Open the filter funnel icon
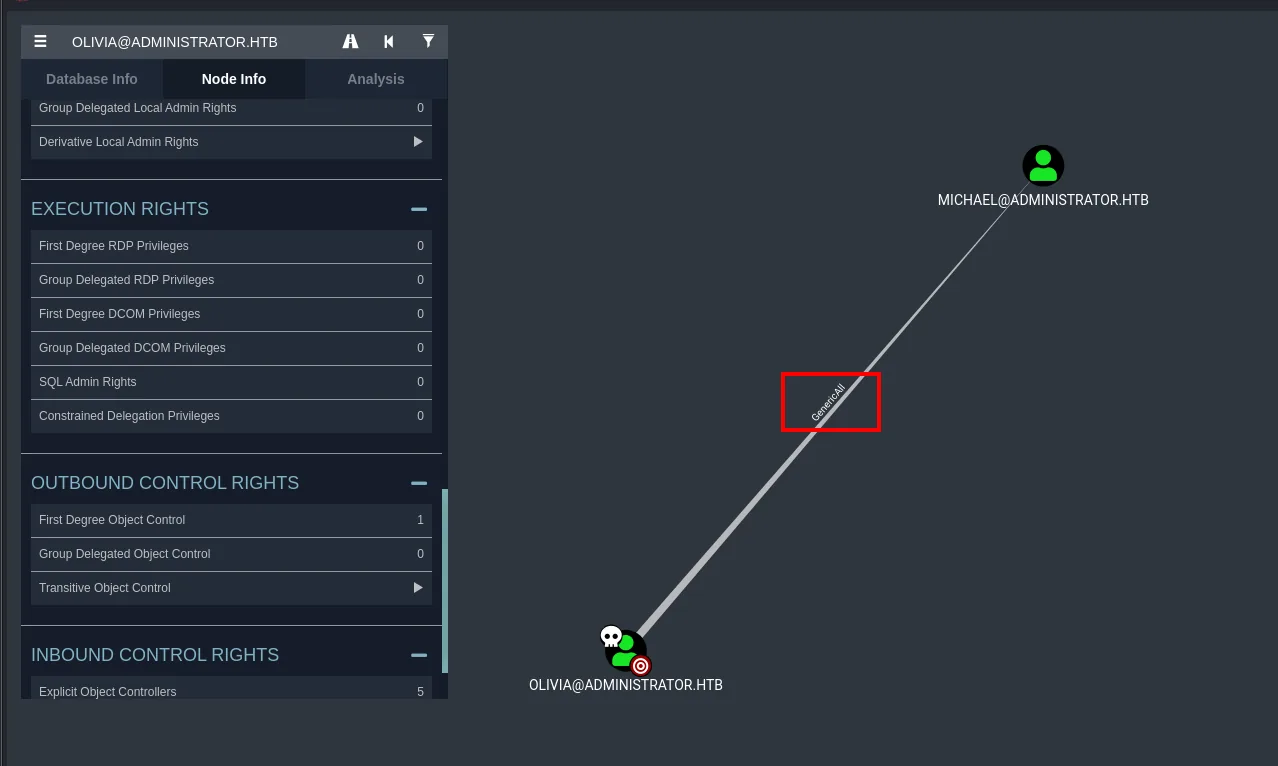 tap(428, 41)
